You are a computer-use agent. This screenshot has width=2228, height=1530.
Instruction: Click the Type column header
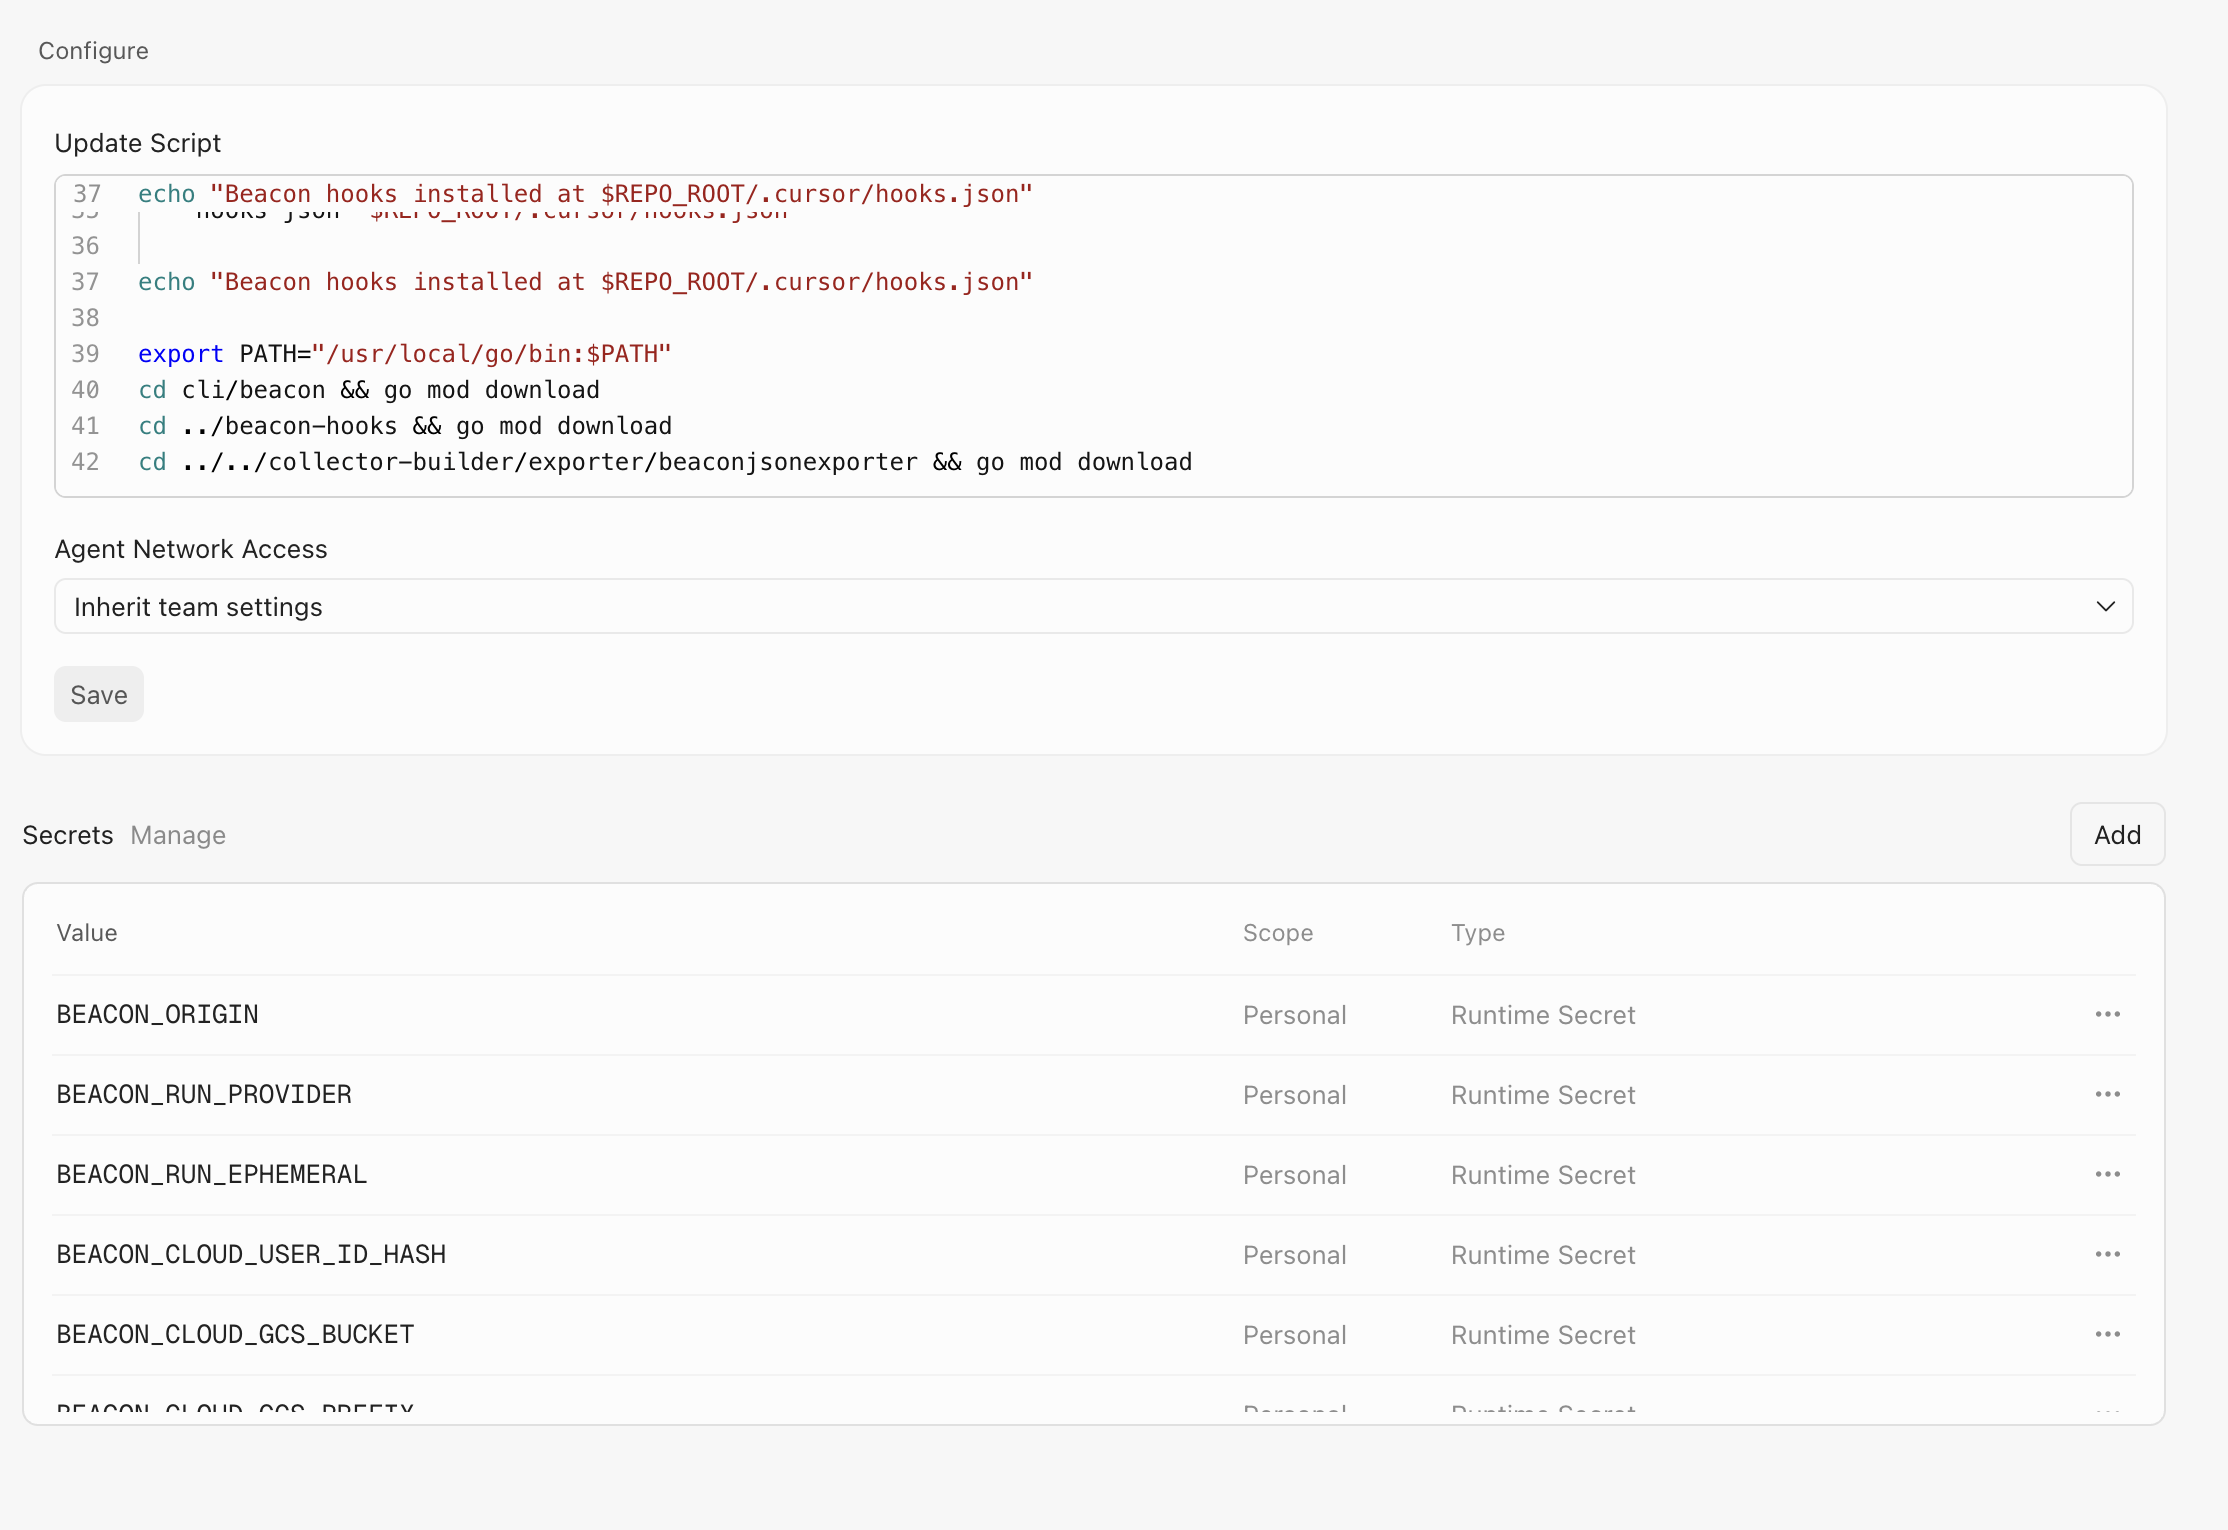point(1478,933)
